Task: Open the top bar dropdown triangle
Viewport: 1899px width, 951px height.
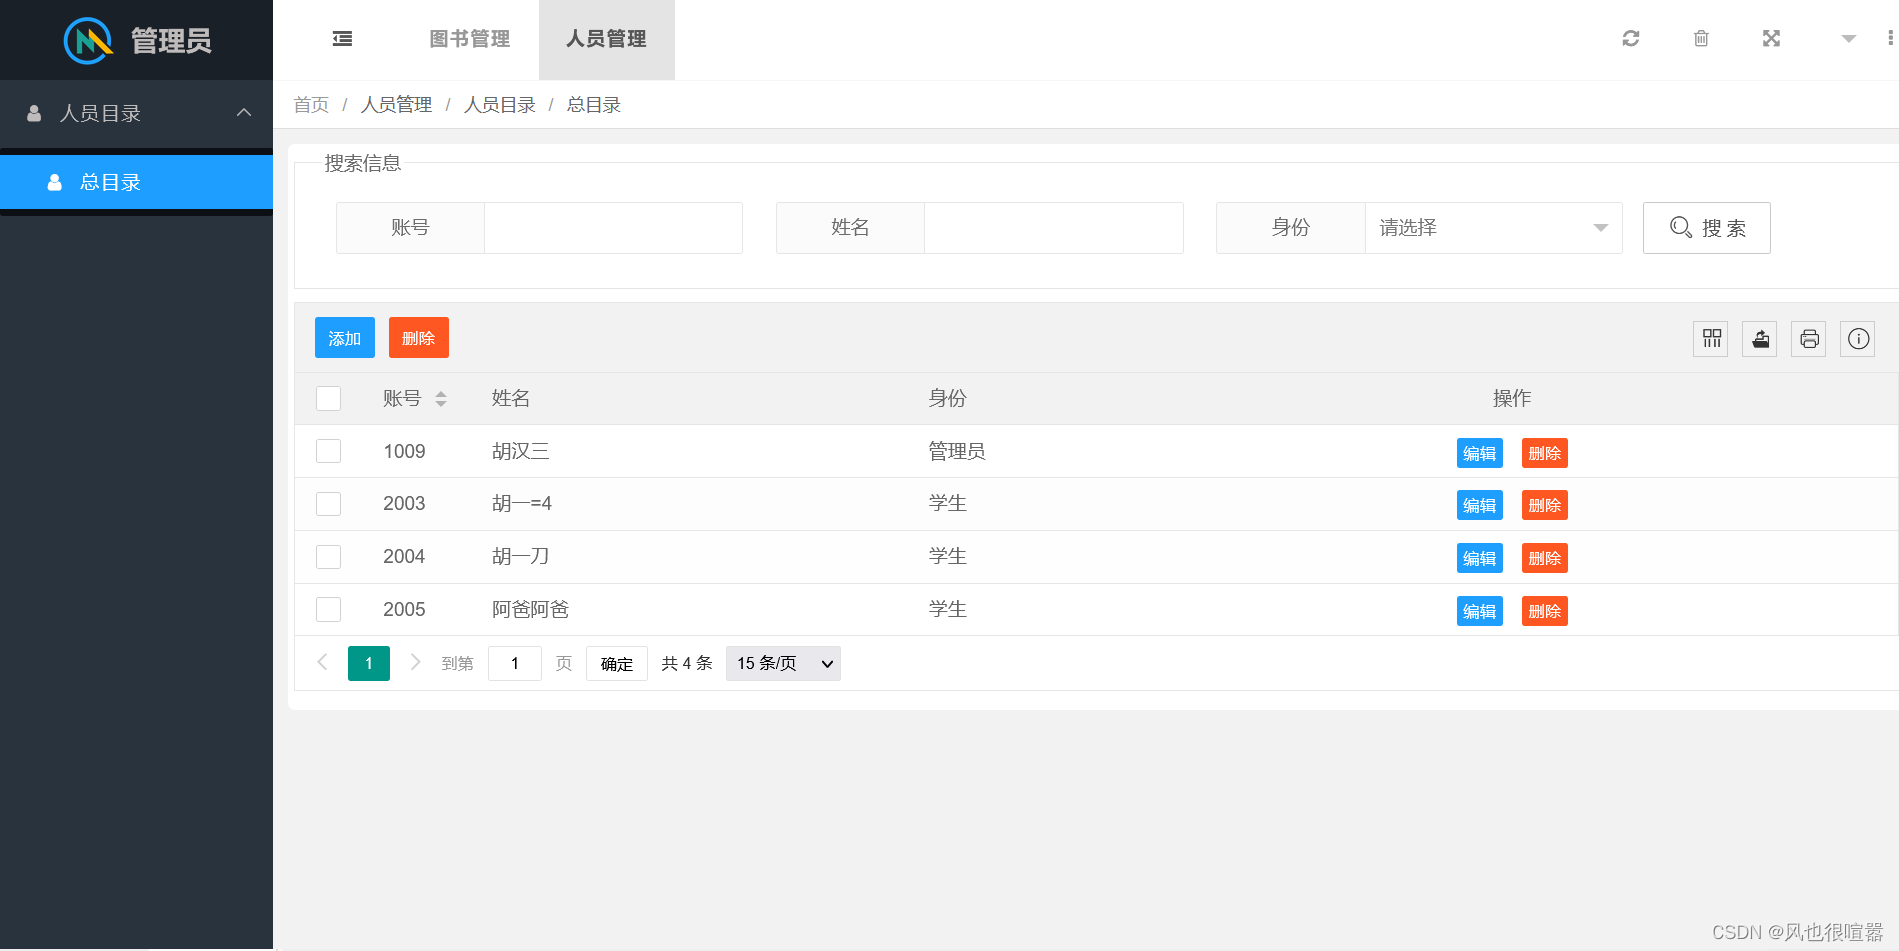Action: (x=1849, y=39)
